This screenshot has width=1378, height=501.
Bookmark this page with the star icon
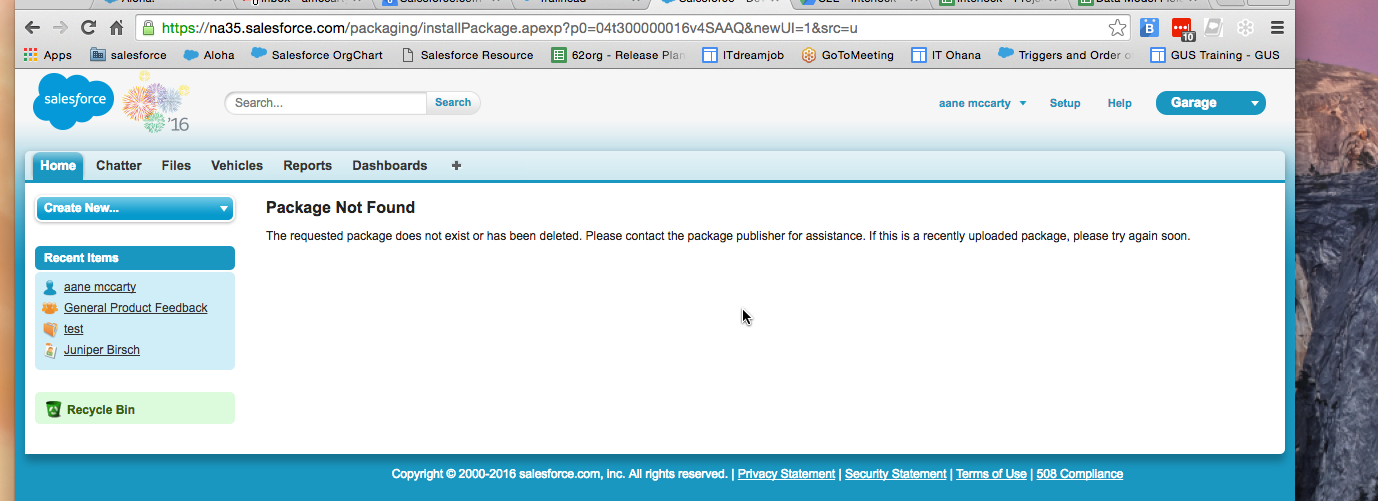pyautogui.click(x=1117, y=28)
